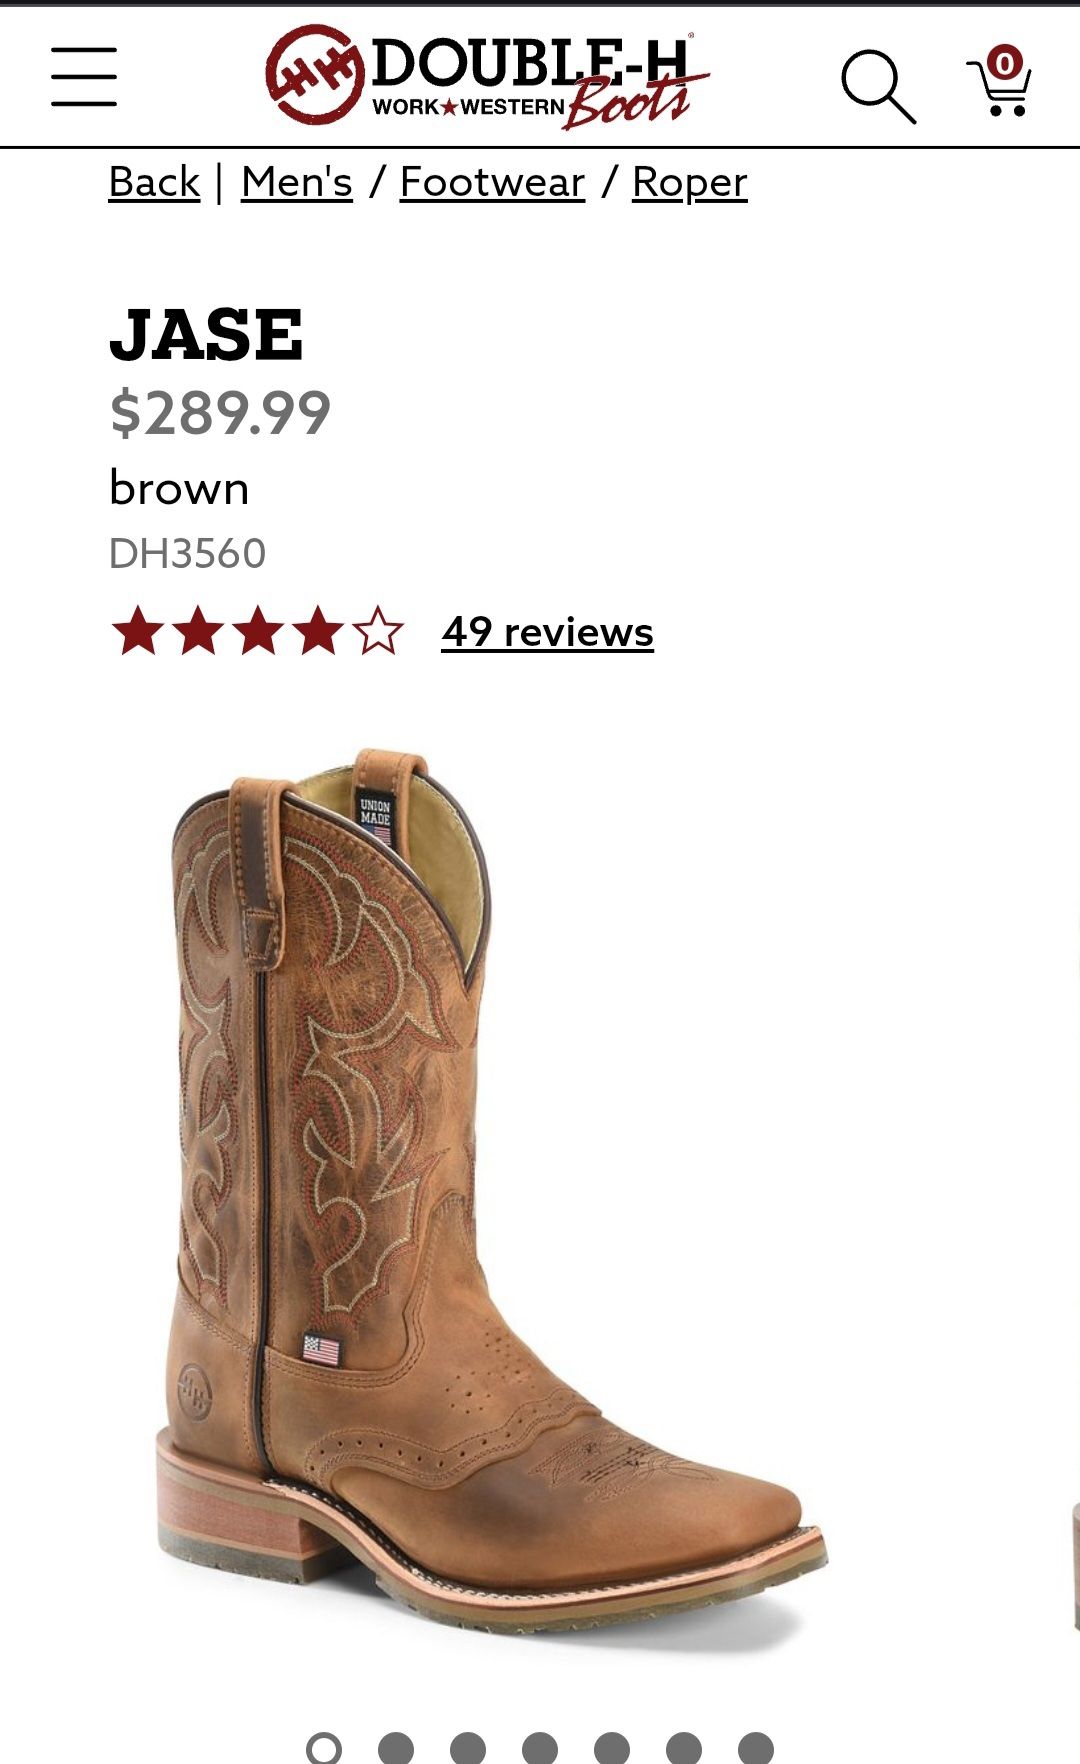The height and width of the screenshot is (1764, 1080).
Task: Select the second carousel dot
Action: pos(396,1748)
